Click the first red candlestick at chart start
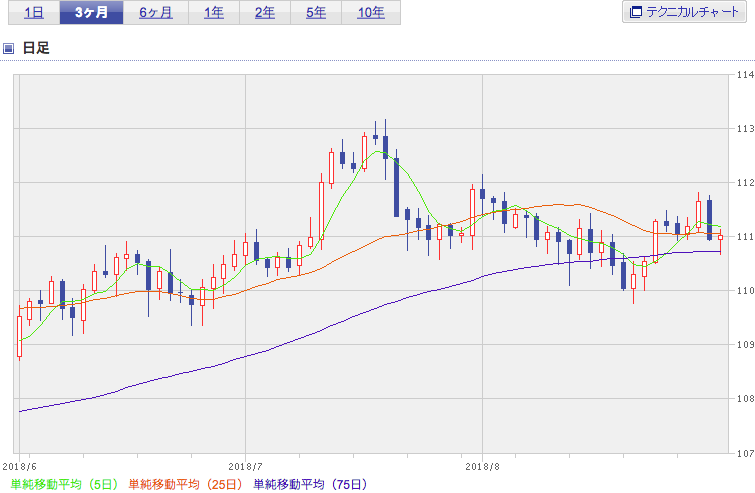This screenshot has height=493, width=755. [x=20, y=336]
